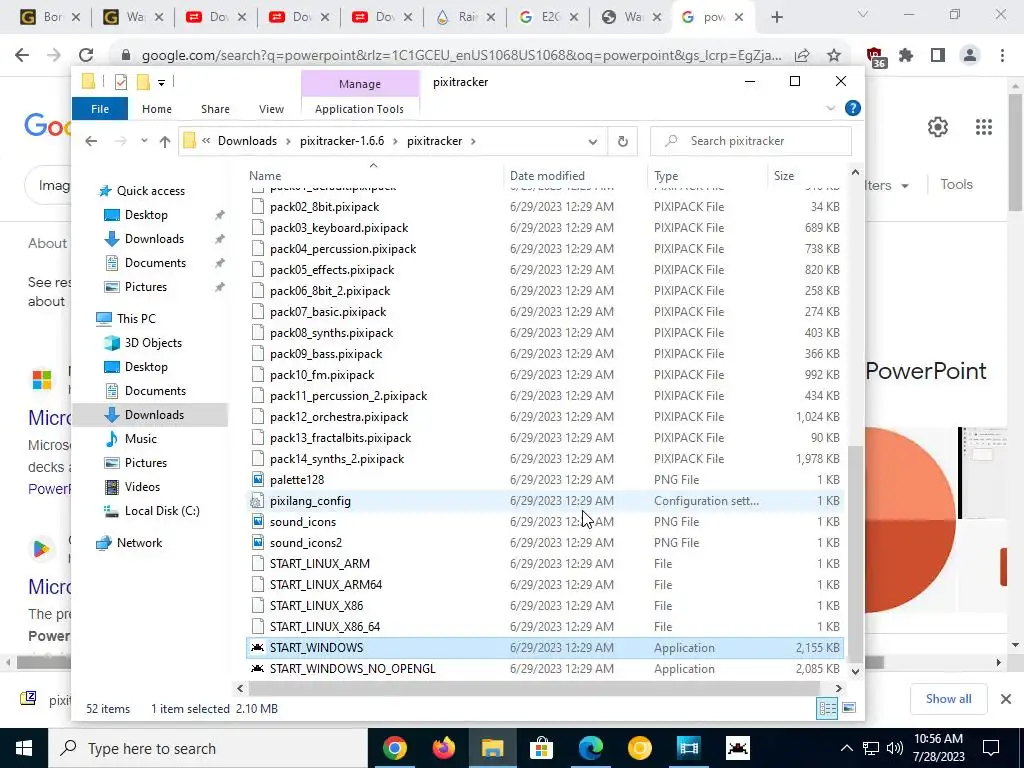Screen dimensions: 1024x768
Task: Open Pictures under Quick access
Action: point(146,287)
